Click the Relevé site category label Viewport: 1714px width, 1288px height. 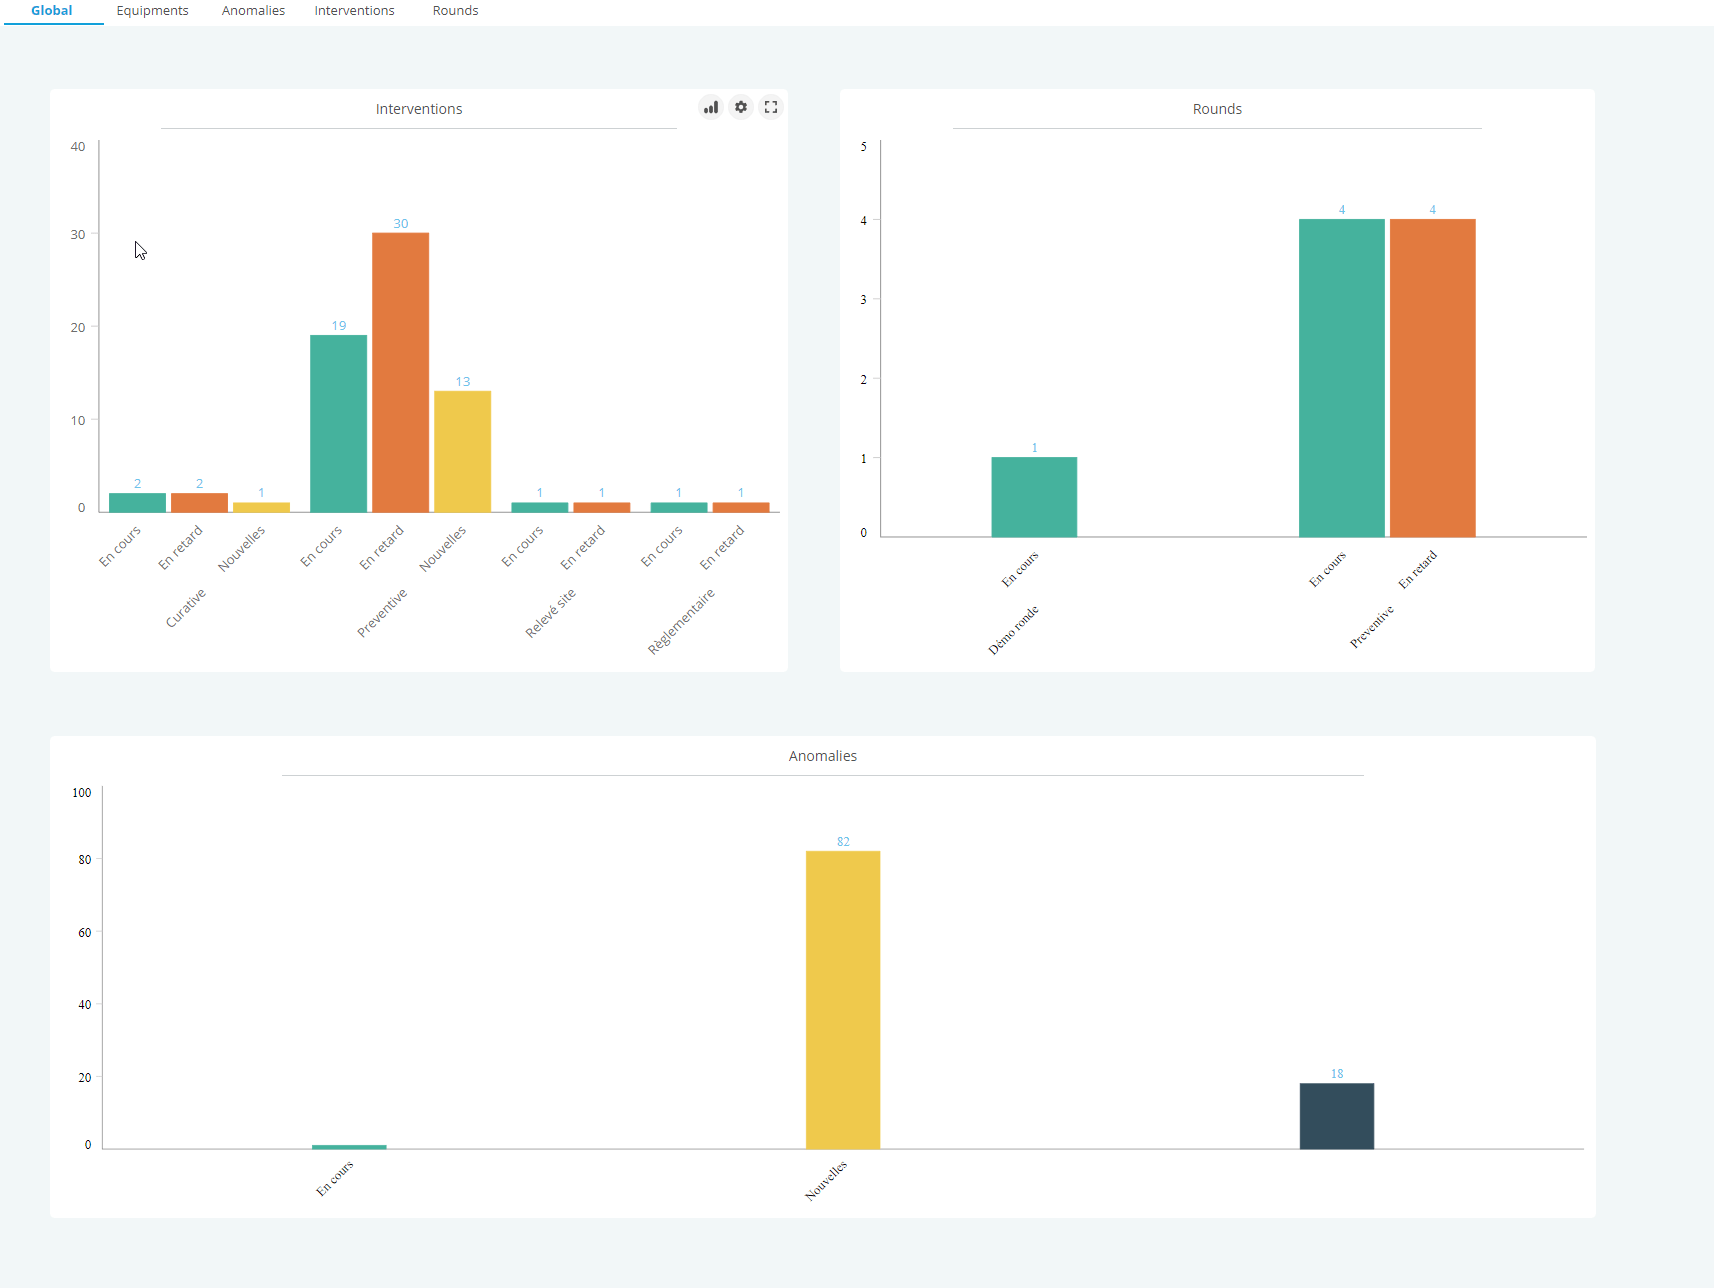tap(551, 613)
